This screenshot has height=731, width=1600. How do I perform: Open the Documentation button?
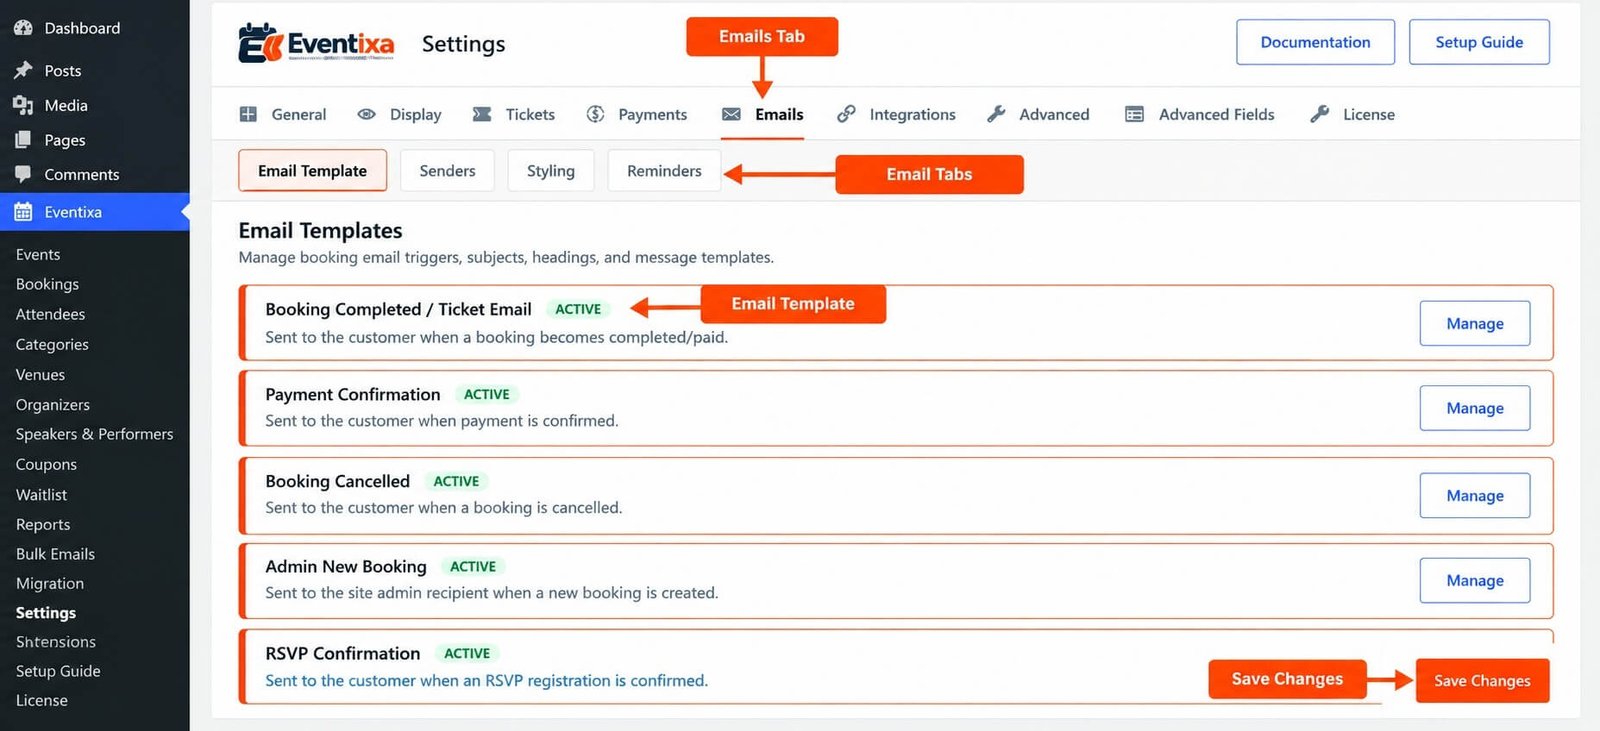tap(1315, 42)
